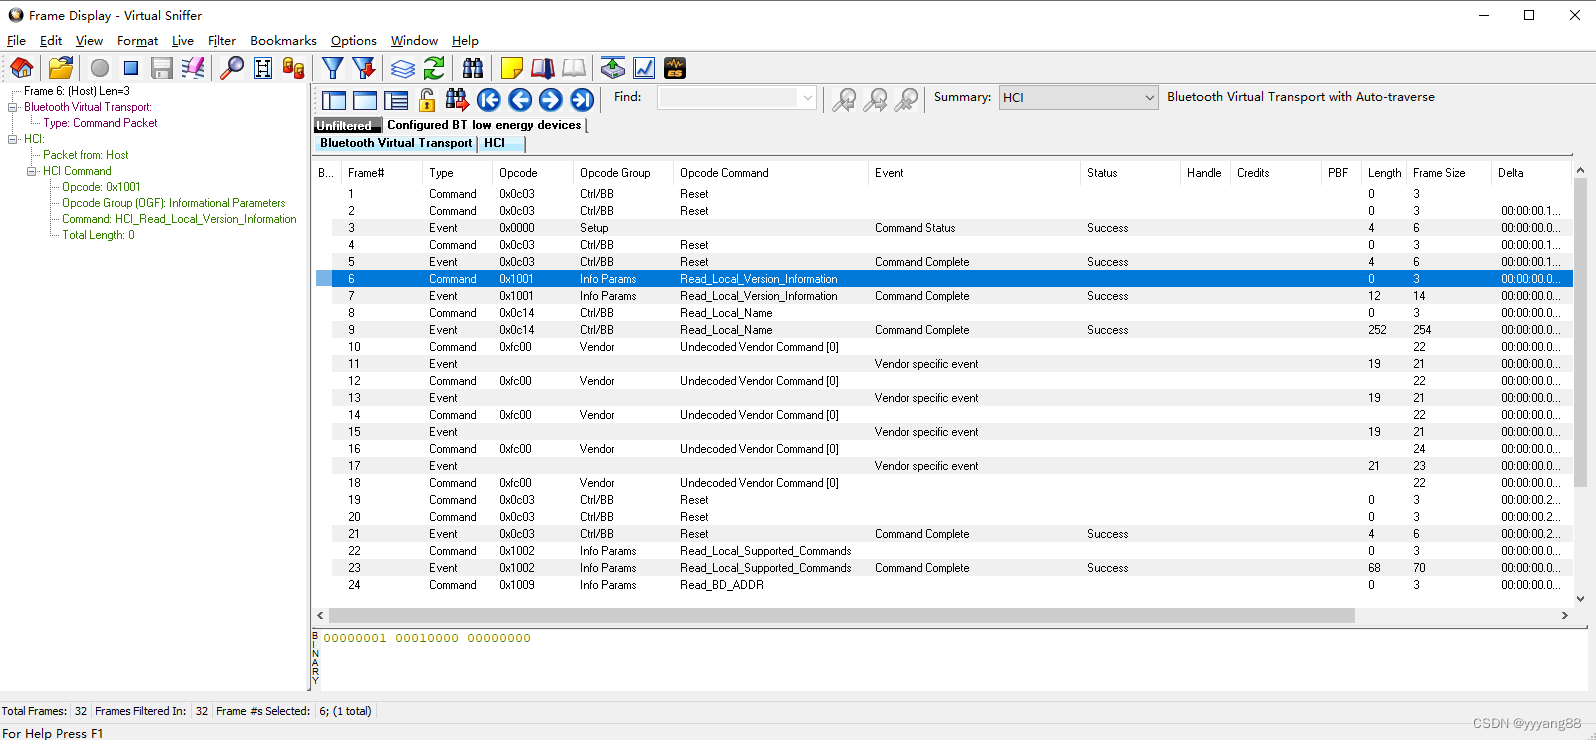Select Opcode: 0x1001 tree item
1596x740 pixels.
click(101, 187)
